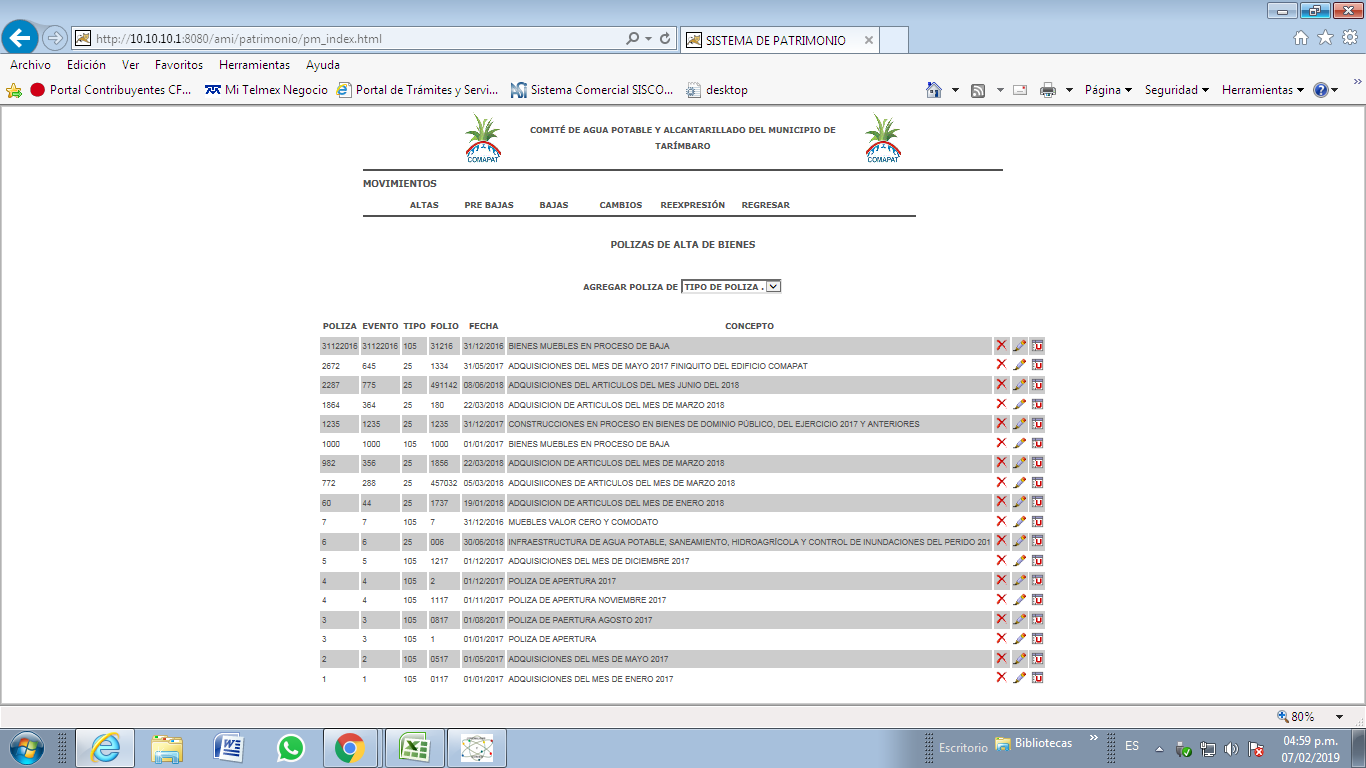Switch to the SISTEMA DE PATRIMONIO tab

click(775, 40)
